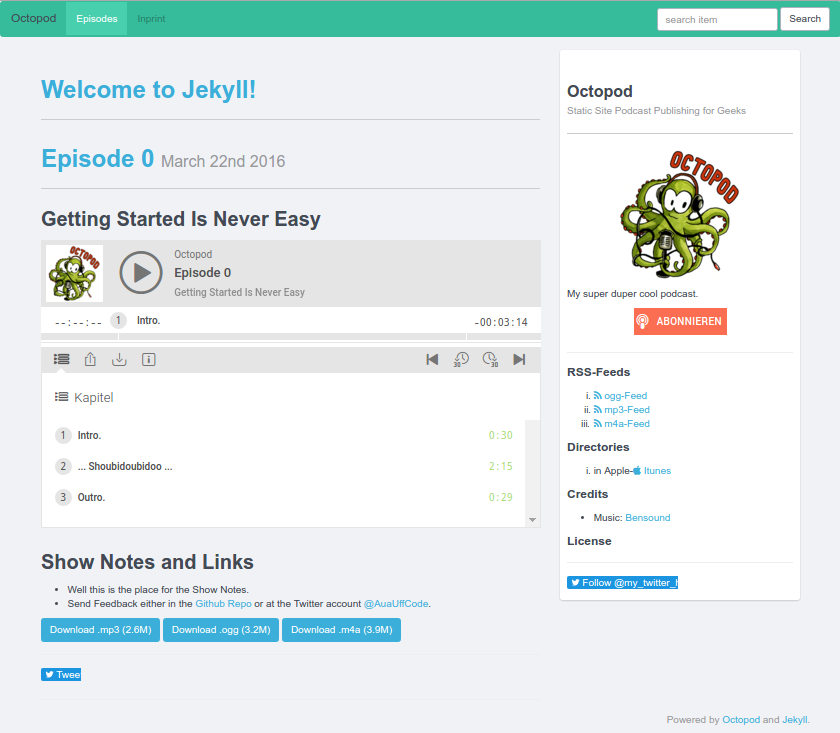This screenshot has width=840, height=733.
Task: Jump to previous chapter
Action: point(432,360)
